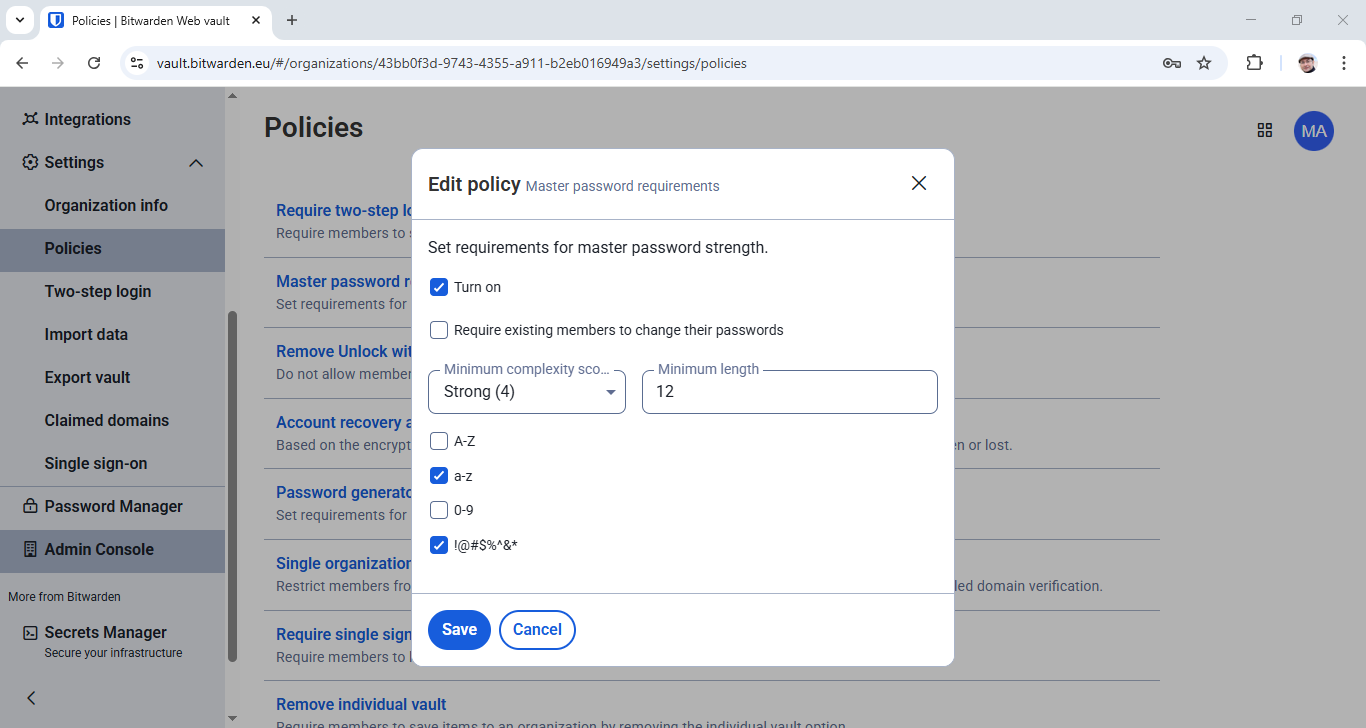The image size is (1366, 728).
Task: Open the Require single sign-on policy
Action: click(344, 634)
